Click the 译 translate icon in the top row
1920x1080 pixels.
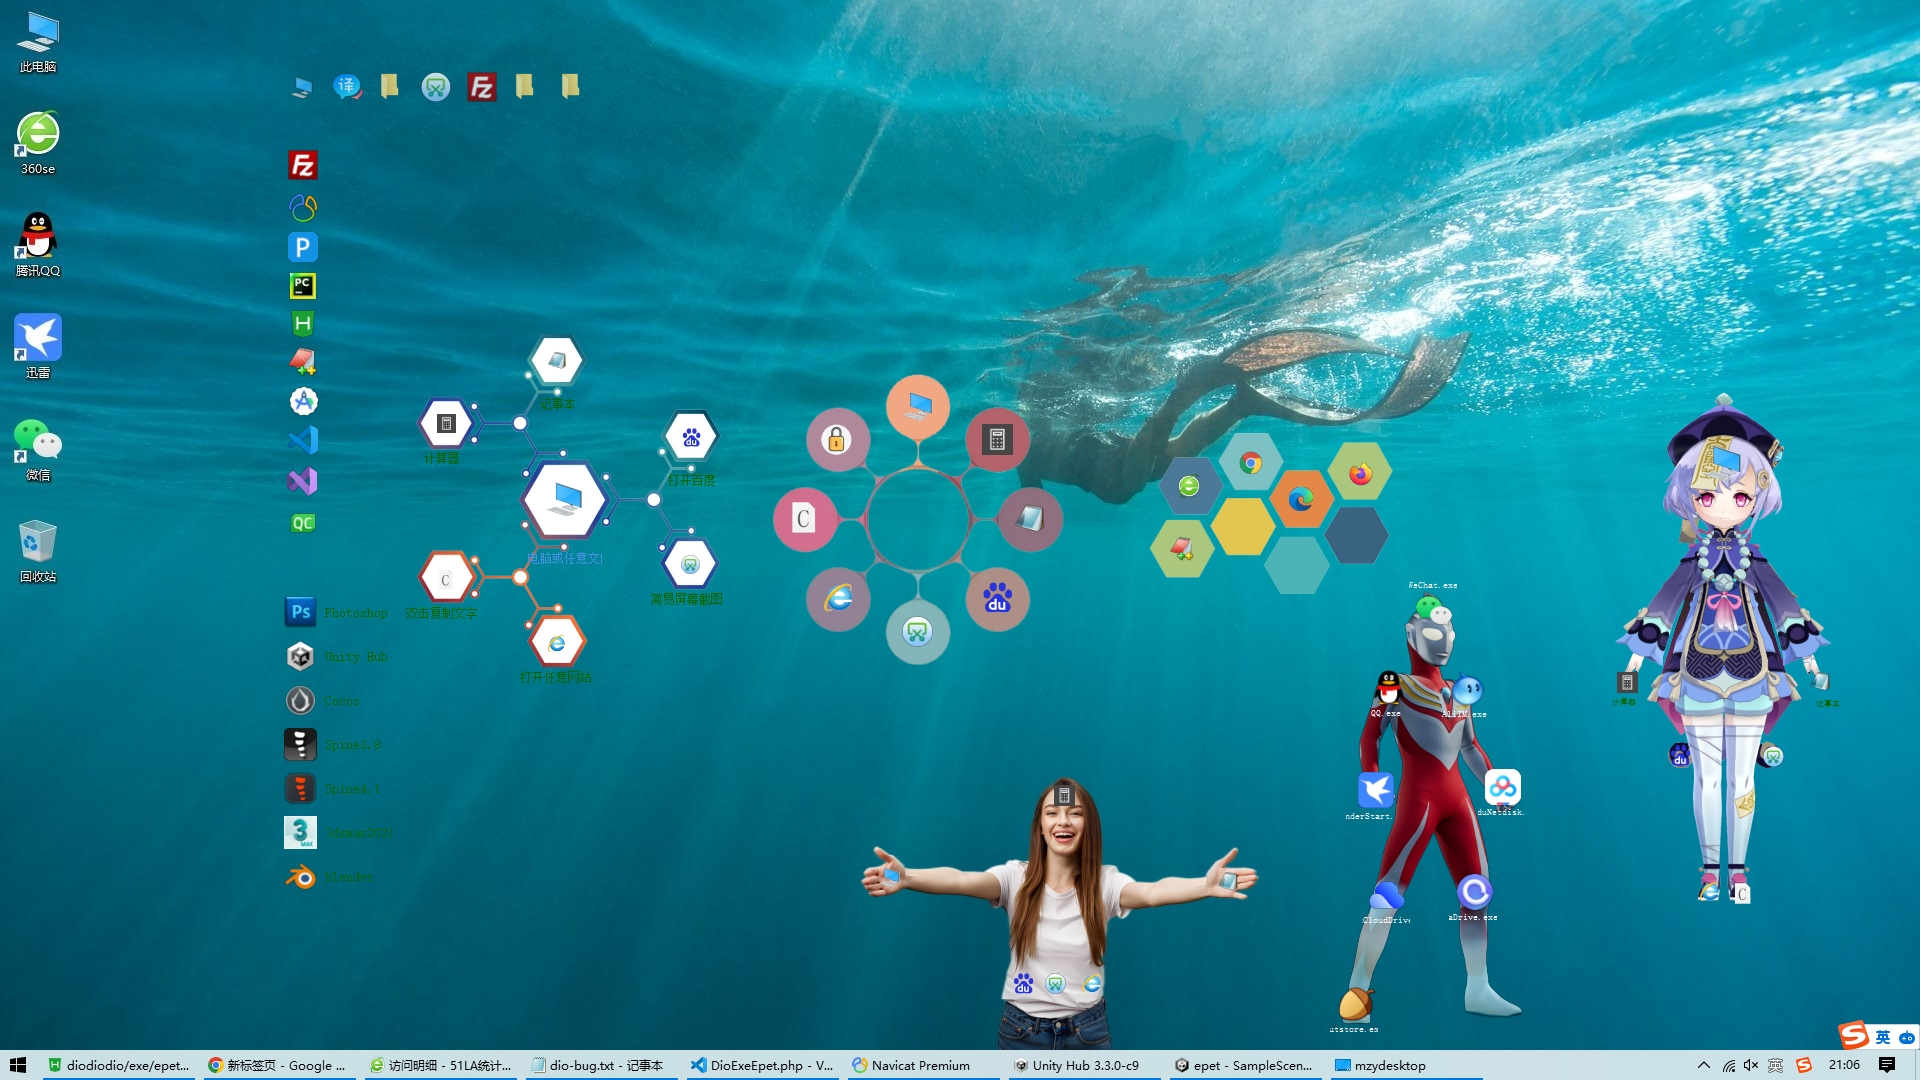[x=346, y=87]
